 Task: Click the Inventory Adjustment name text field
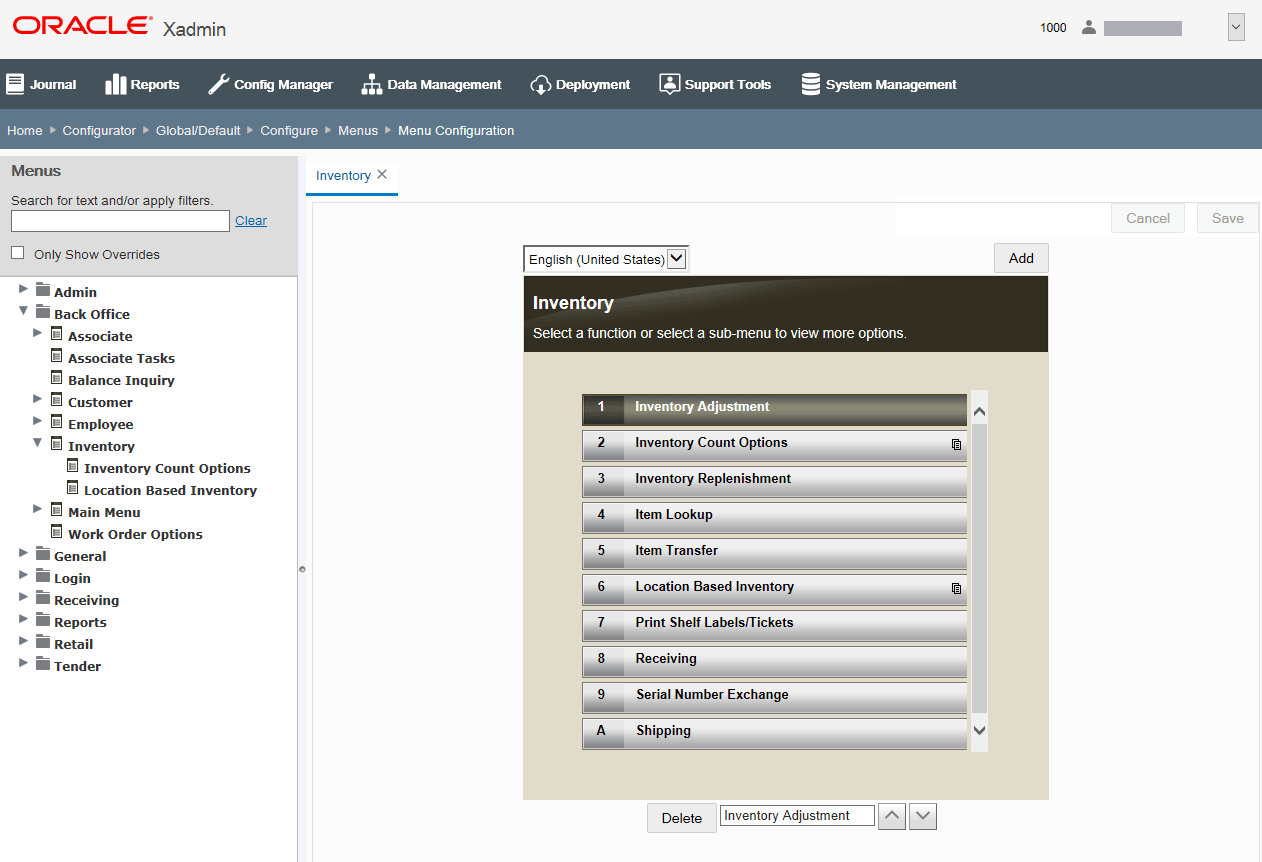click(x=797, y=816)
